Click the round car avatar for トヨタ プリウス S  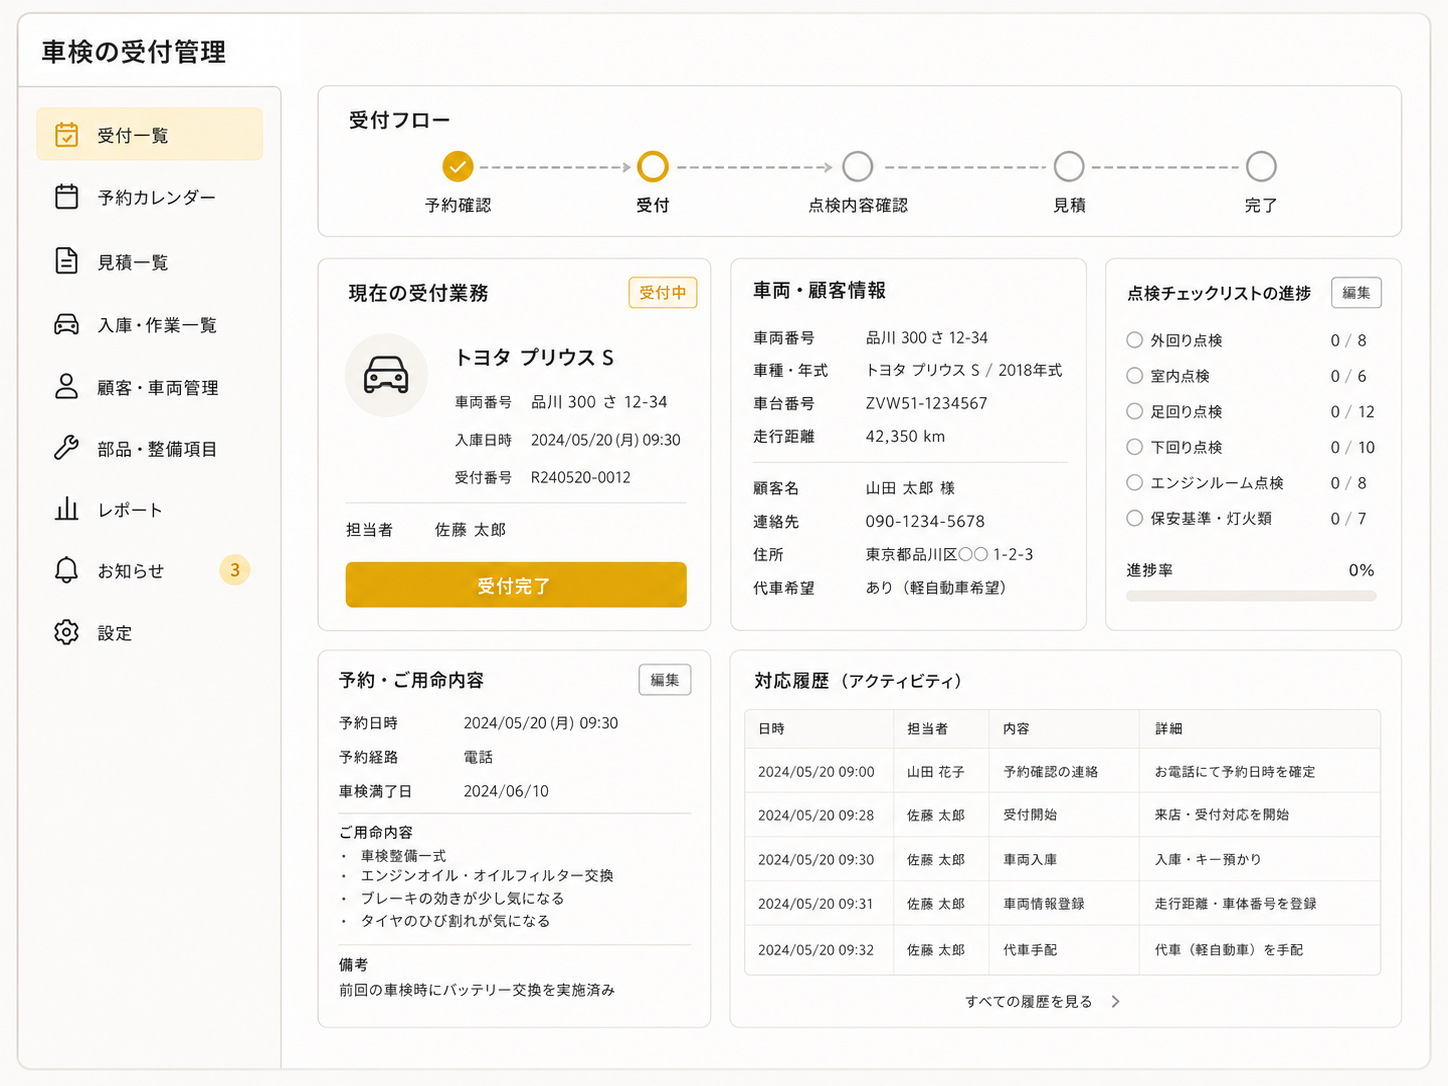[x=386, y=375]
